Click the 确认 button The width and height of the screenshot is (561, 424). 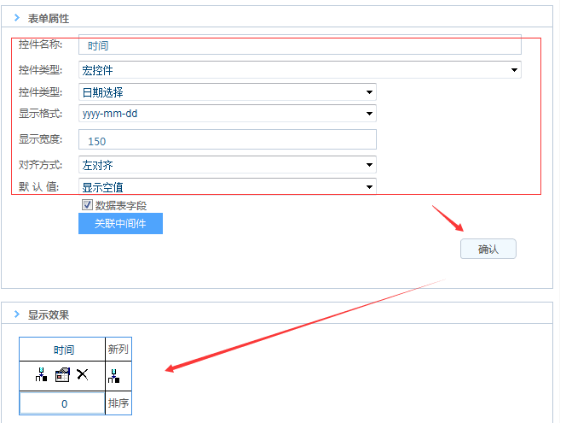coord(488,249)
